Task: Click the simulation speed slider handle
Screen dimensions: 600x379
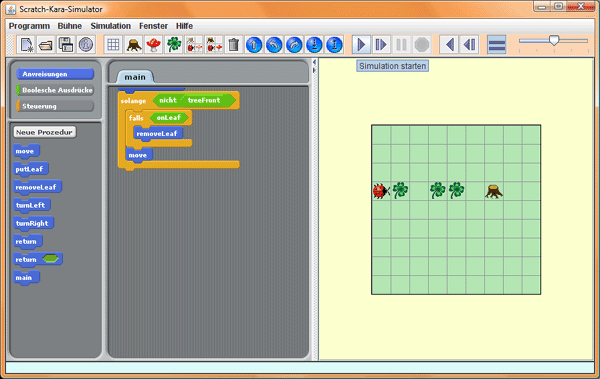Action: click(554, 40)
